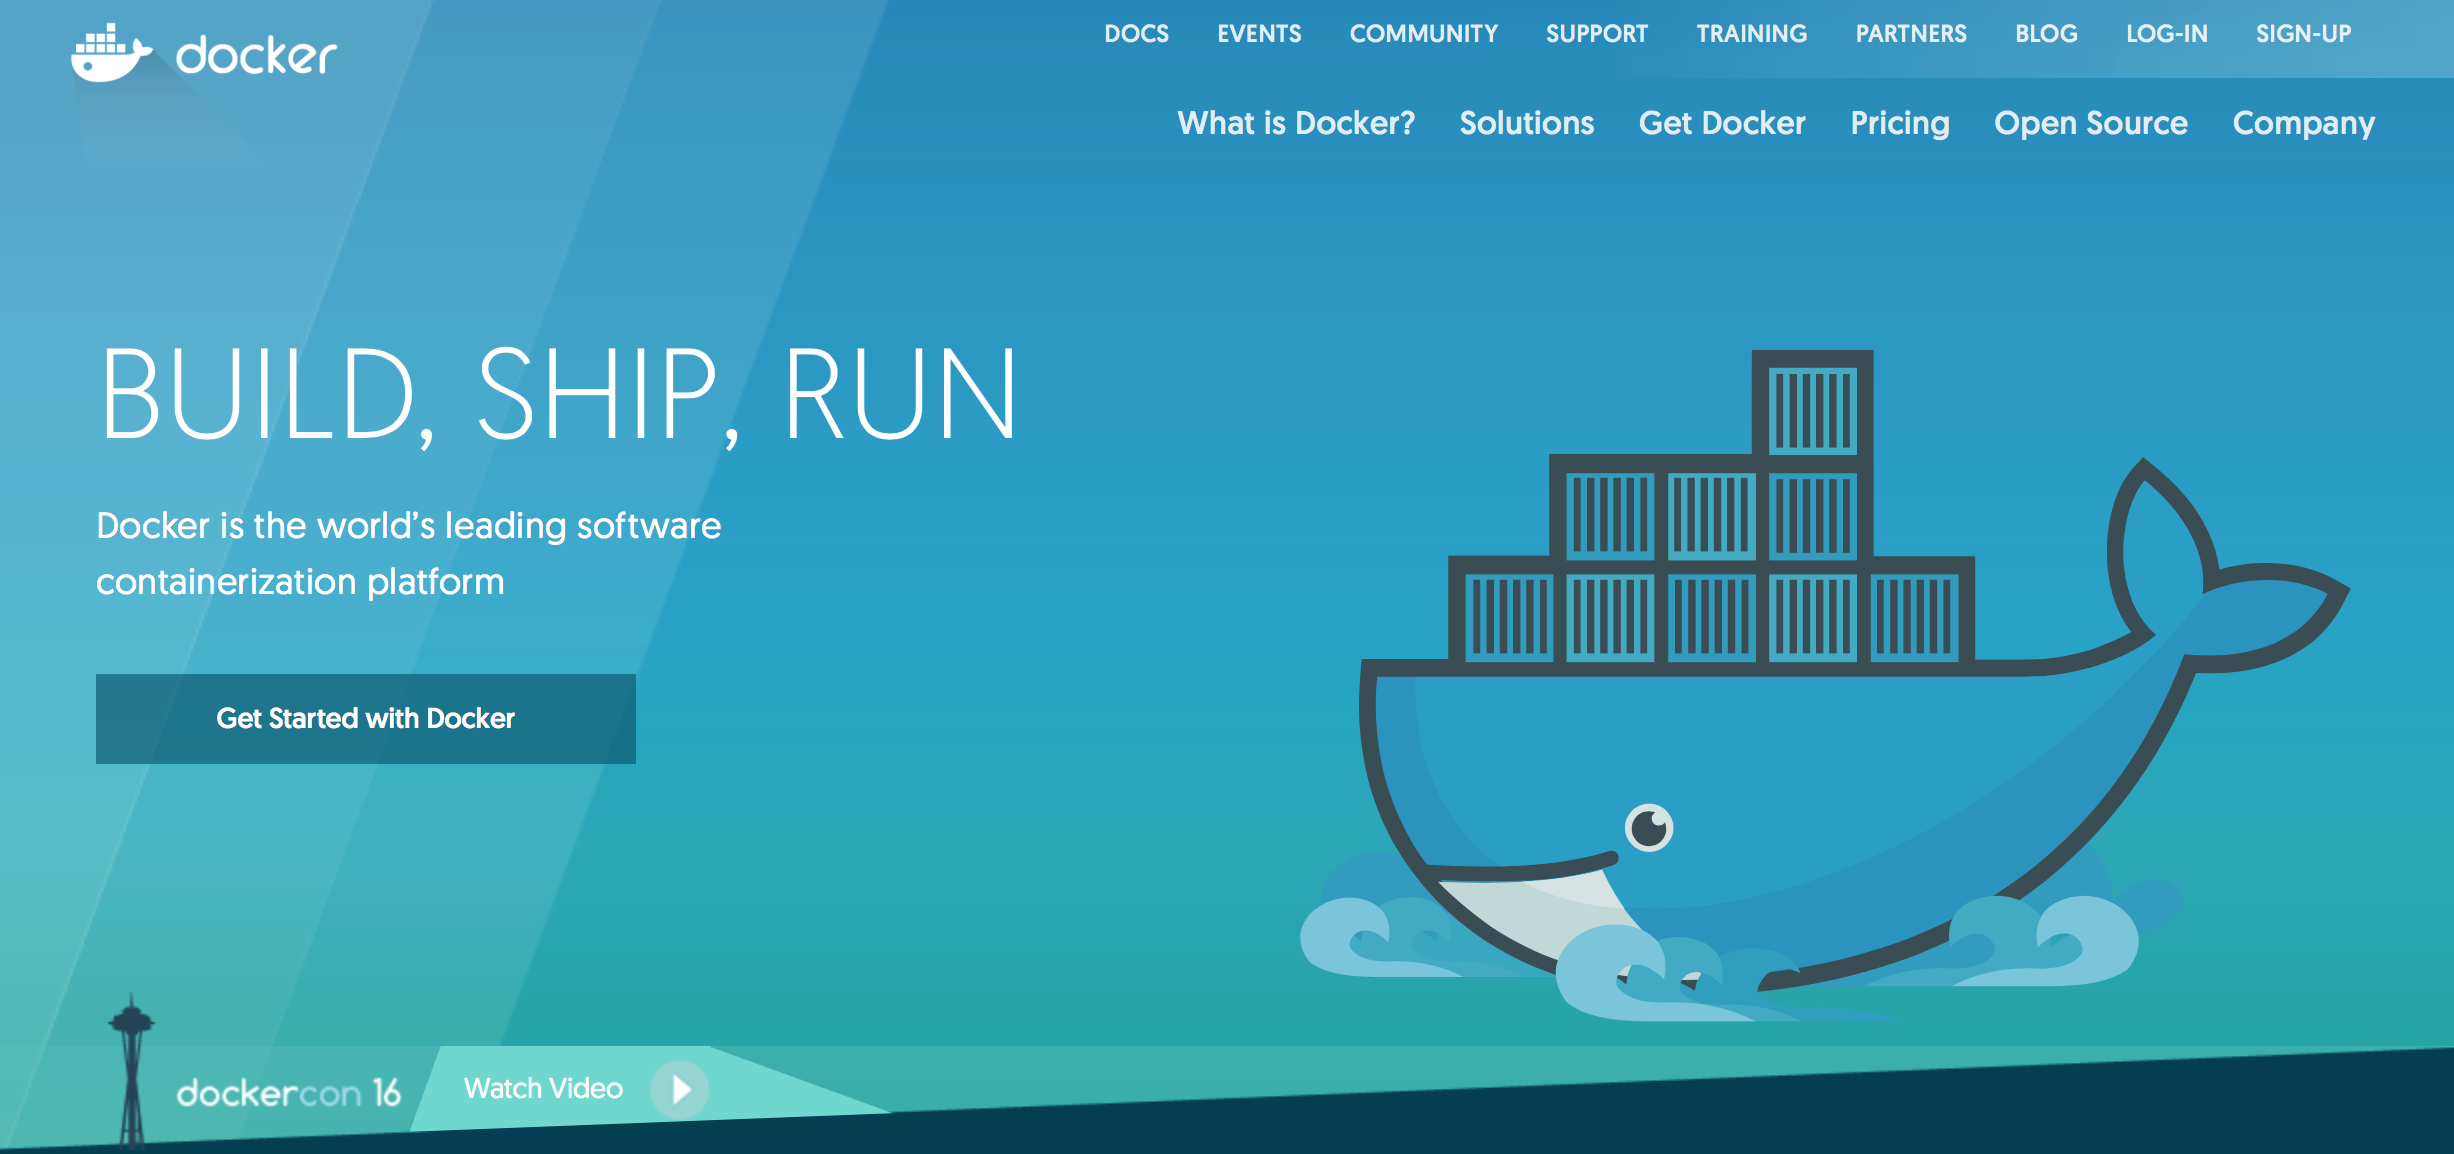2454x1154 pixels.
Task: Click the Space Needle dockercon icon
Action: point(131,1070)
